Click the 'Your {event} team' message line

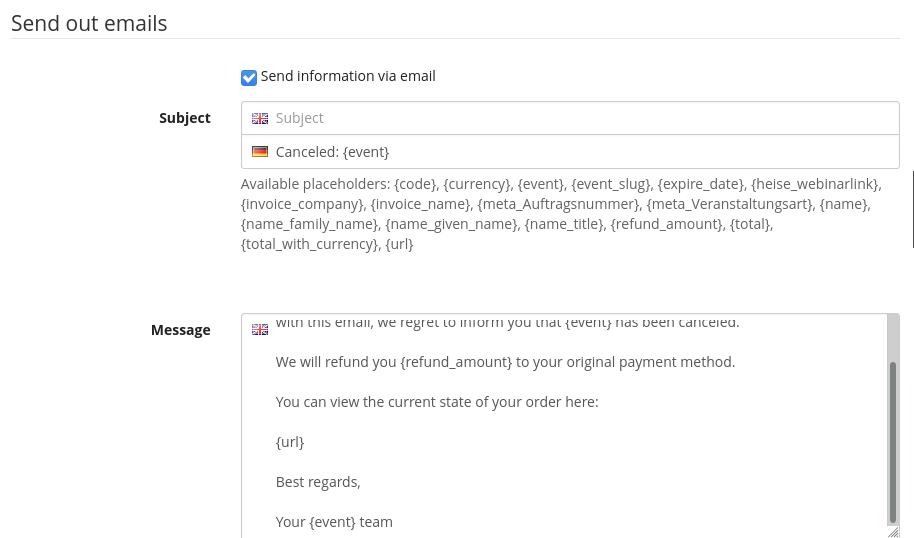[x=334, y=522]
